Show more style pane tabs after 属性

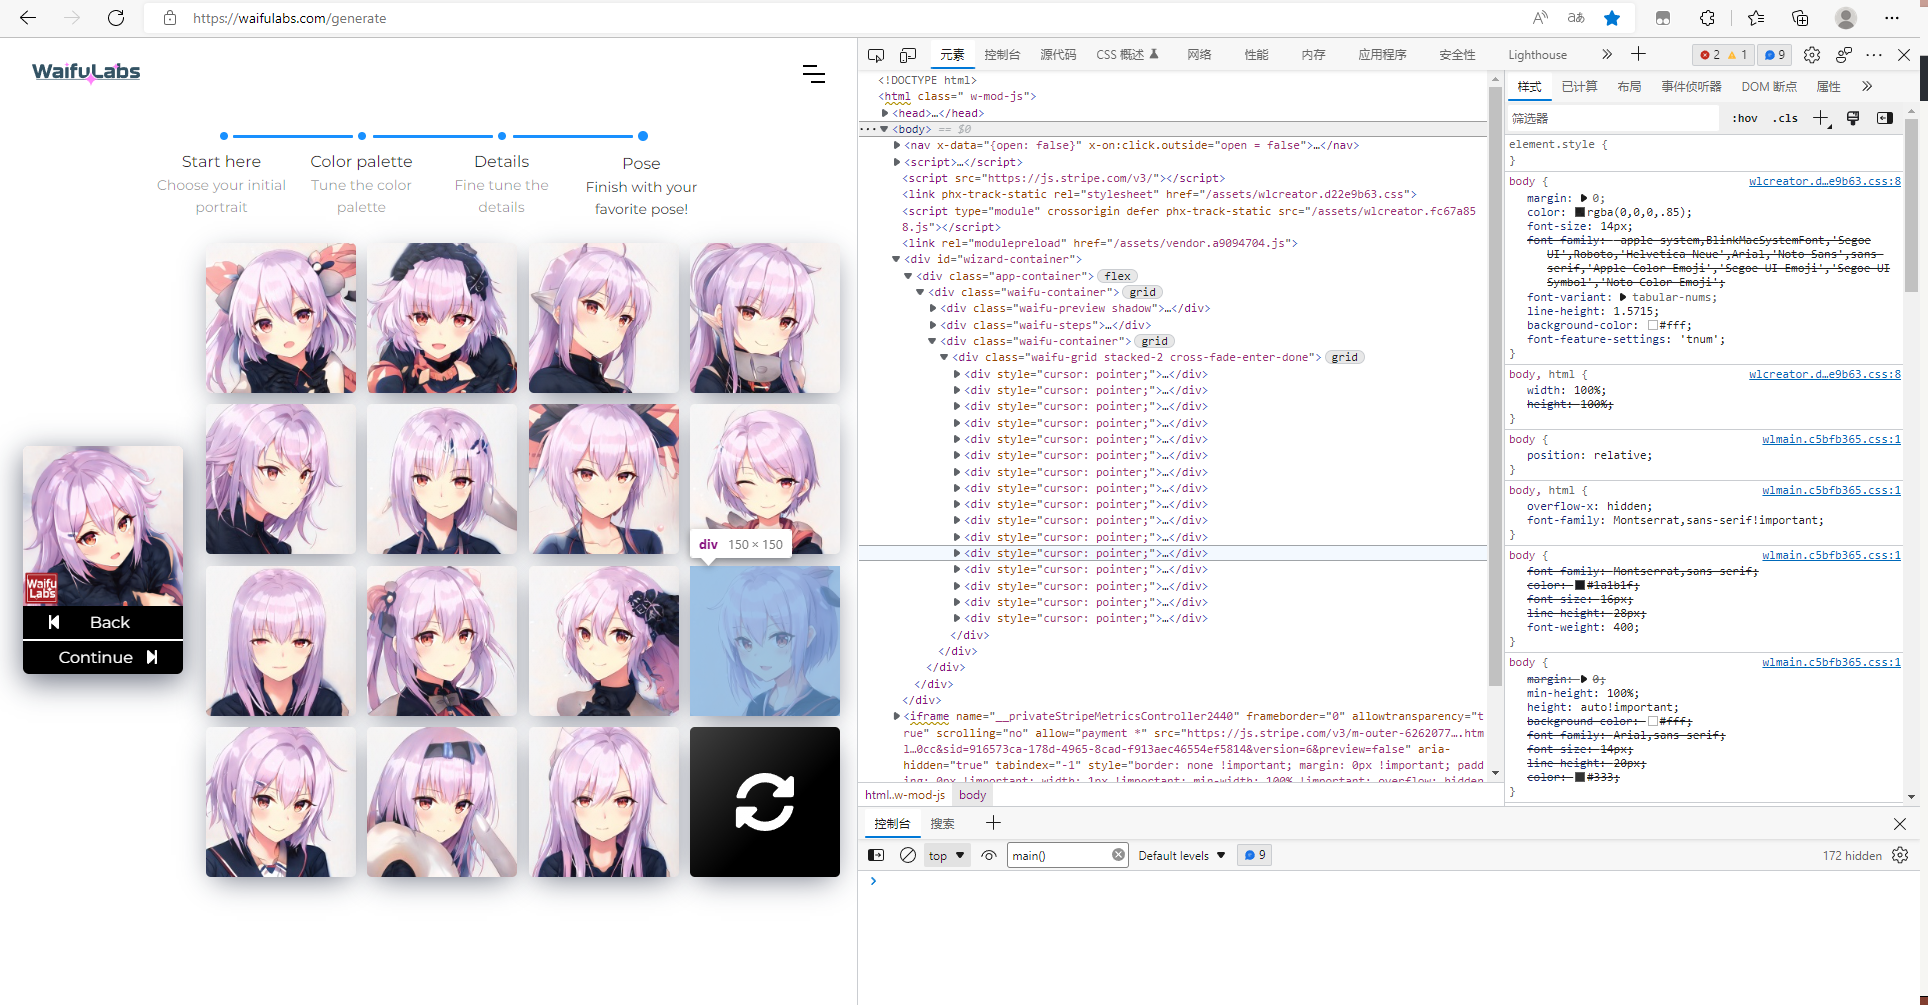1867,87
